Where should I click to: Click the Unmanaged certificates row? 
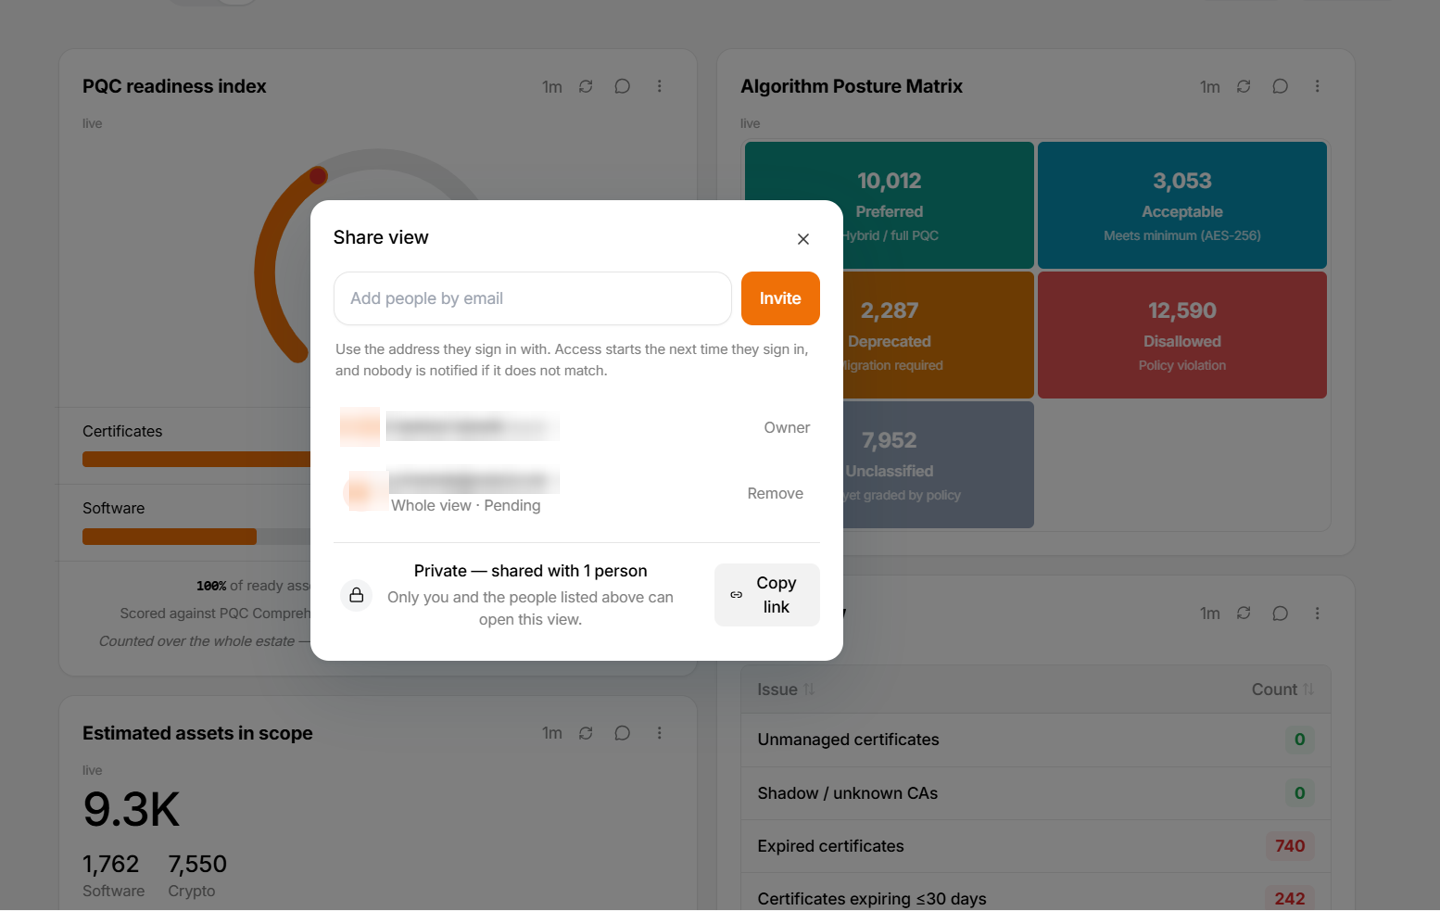[1036, 740]
